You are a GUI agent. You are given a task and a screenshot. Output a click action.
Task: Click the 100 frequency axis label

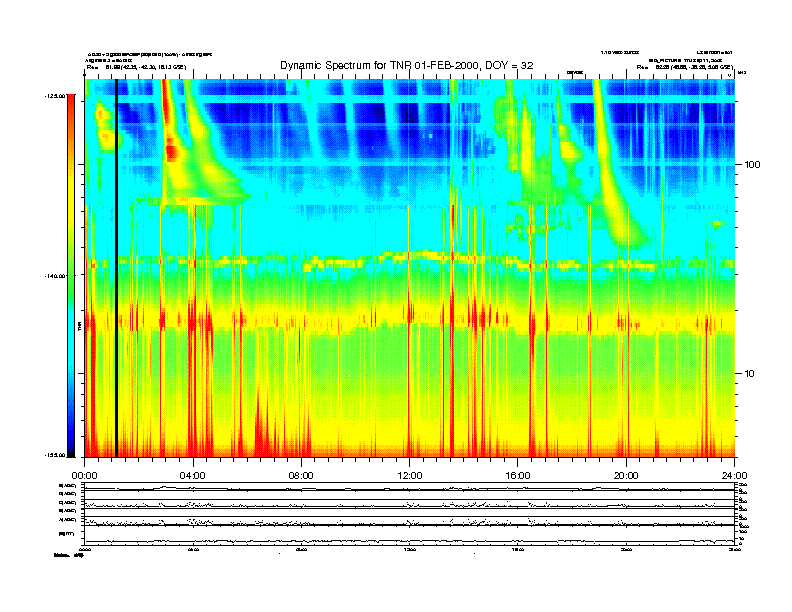point(752,165)
